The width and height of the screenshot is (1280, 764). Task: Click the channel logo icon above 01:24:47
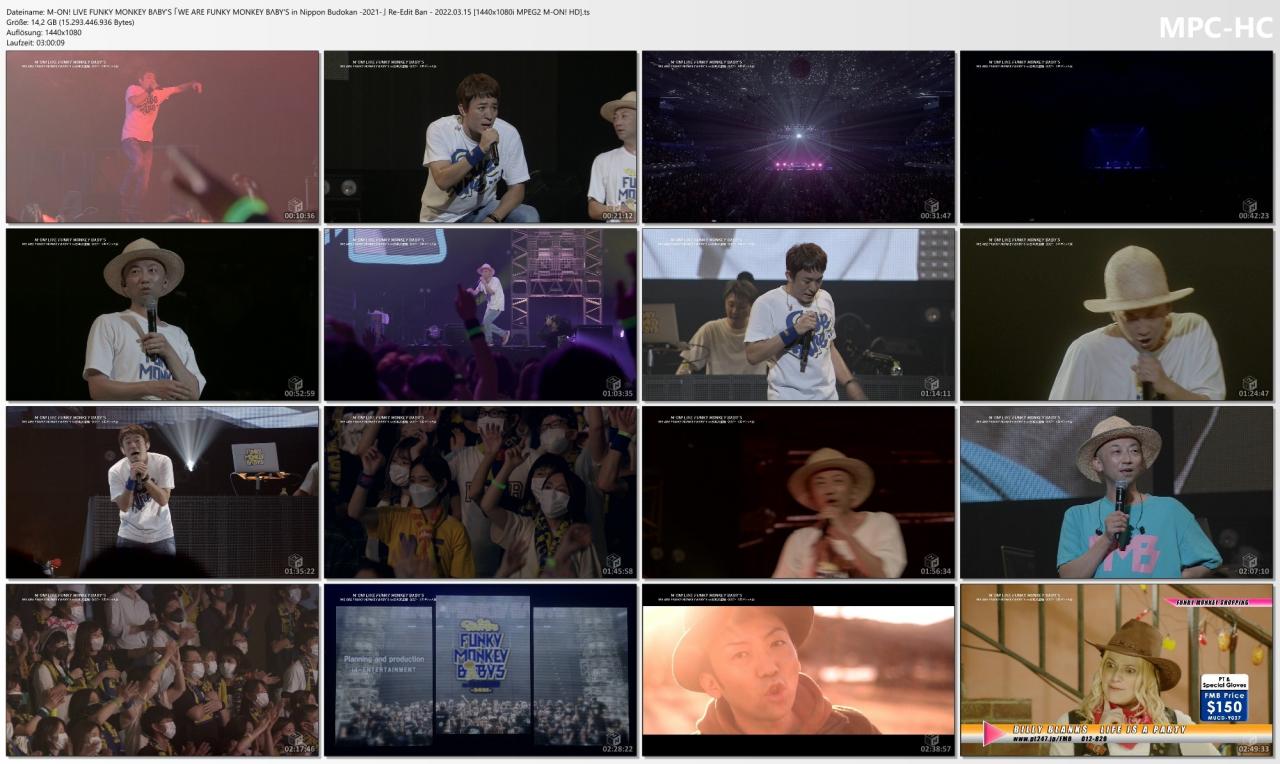tap(1249, 383)
